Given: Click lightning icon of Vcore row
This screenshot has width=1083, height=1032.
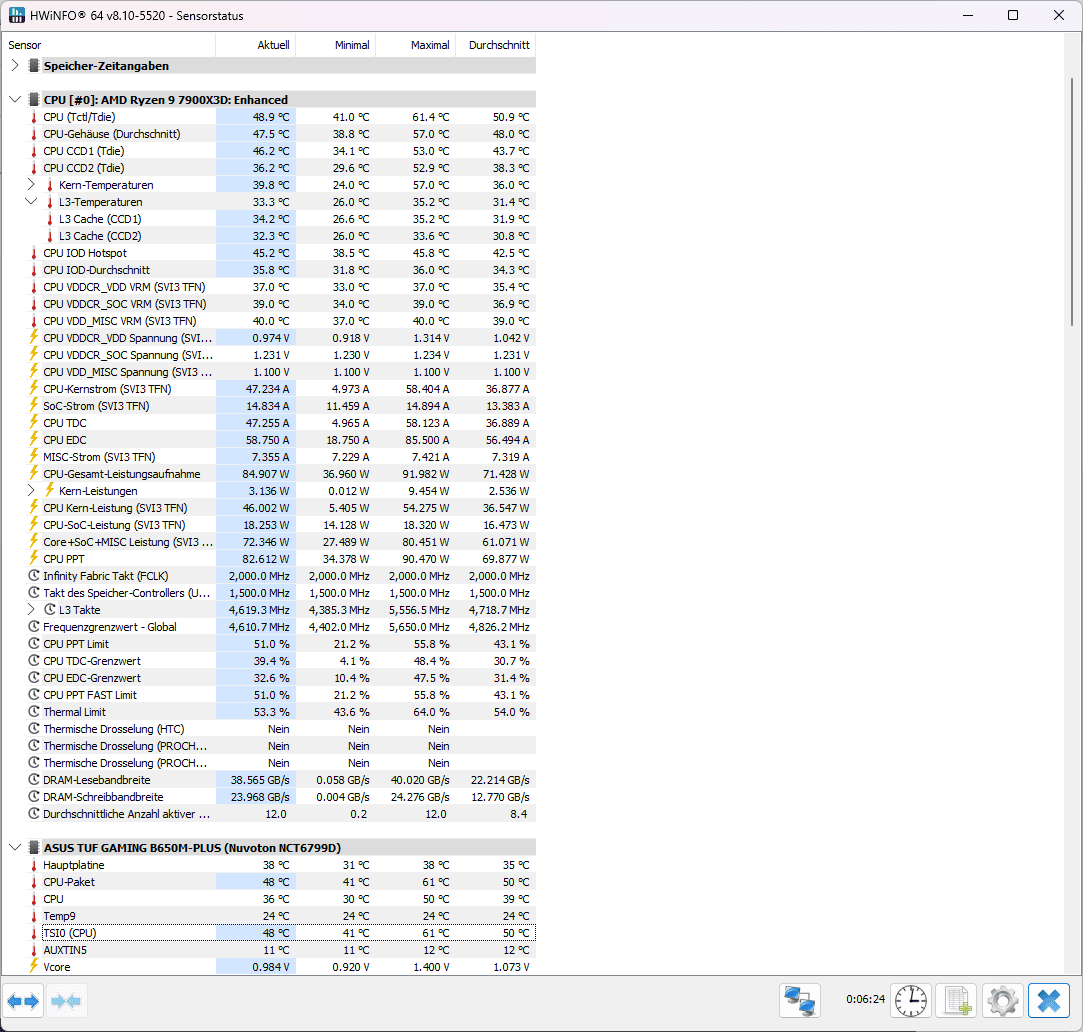Looking at the screenshot, I should coord(33,966).
